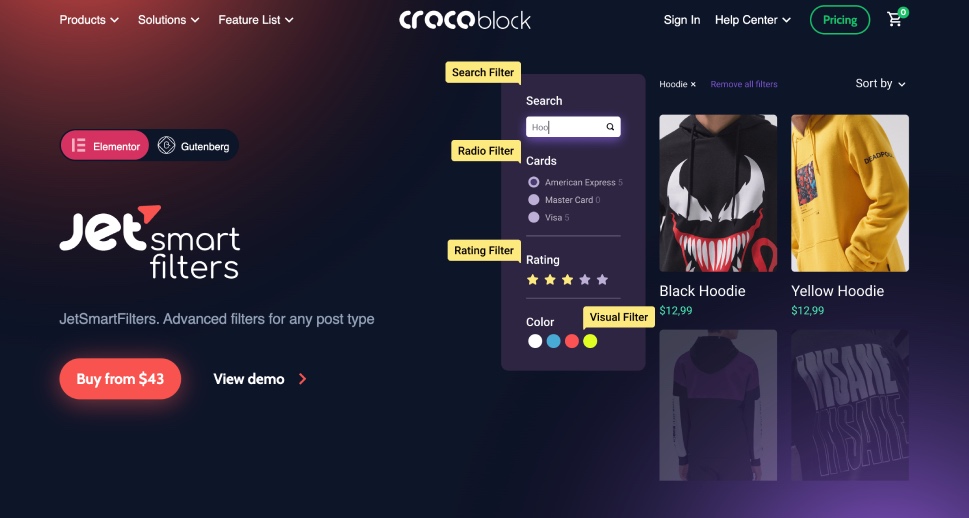The height and width of the screenshot is (518, 969).
Task: Select the first rating star
Action: 533,280
